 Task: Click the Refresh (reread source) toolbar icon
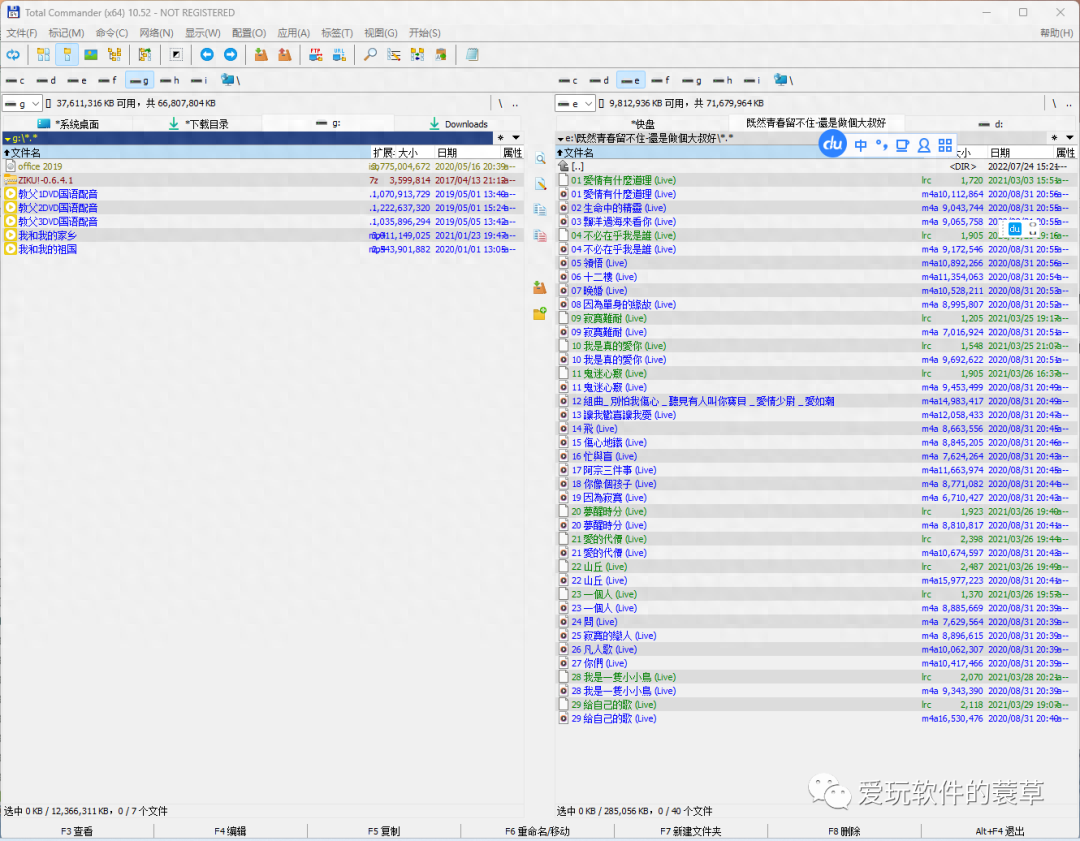[13, 55]
